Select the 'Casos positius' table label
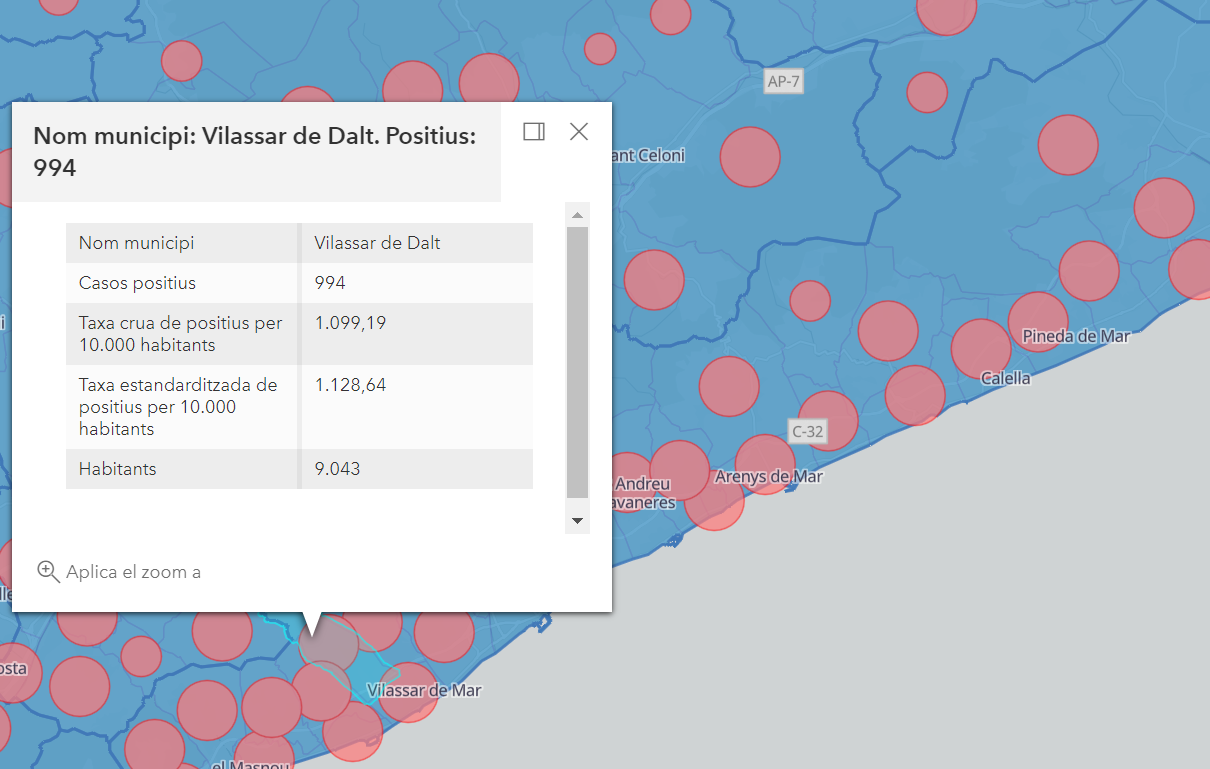The width and height of the screenshot is (1210, 769). pos(137,283)
